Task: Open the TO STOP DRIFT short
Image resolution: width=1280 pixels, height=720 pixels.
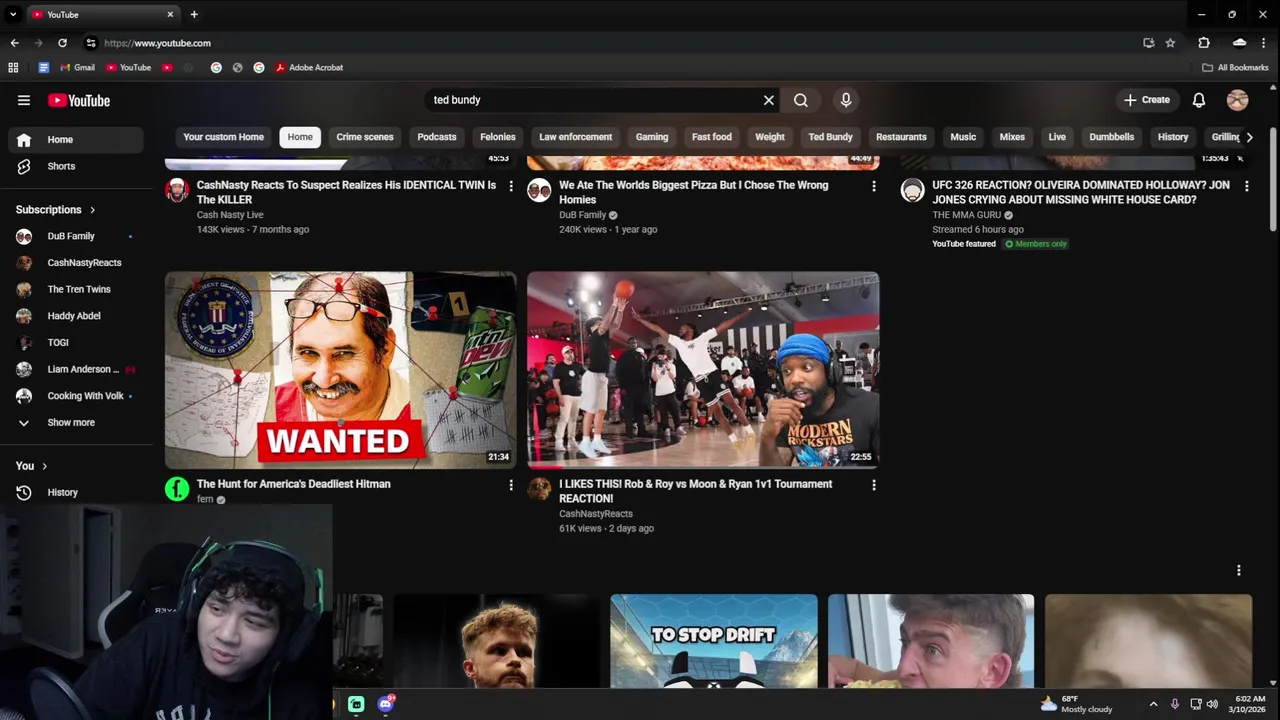Action: click(x=714, y=641)
